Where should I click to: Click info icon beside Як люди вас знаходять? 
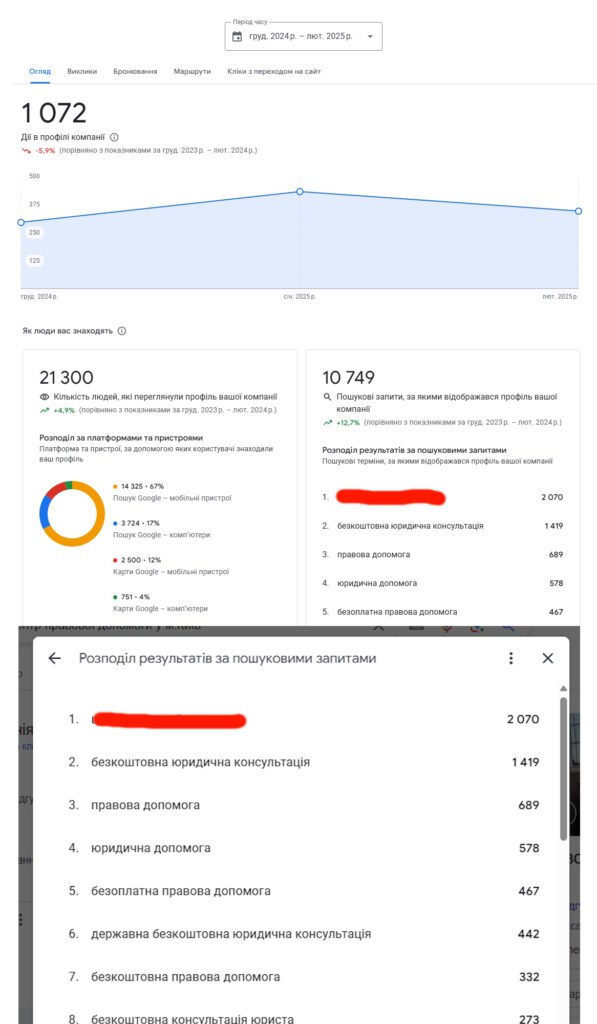(x=121, y=331)
